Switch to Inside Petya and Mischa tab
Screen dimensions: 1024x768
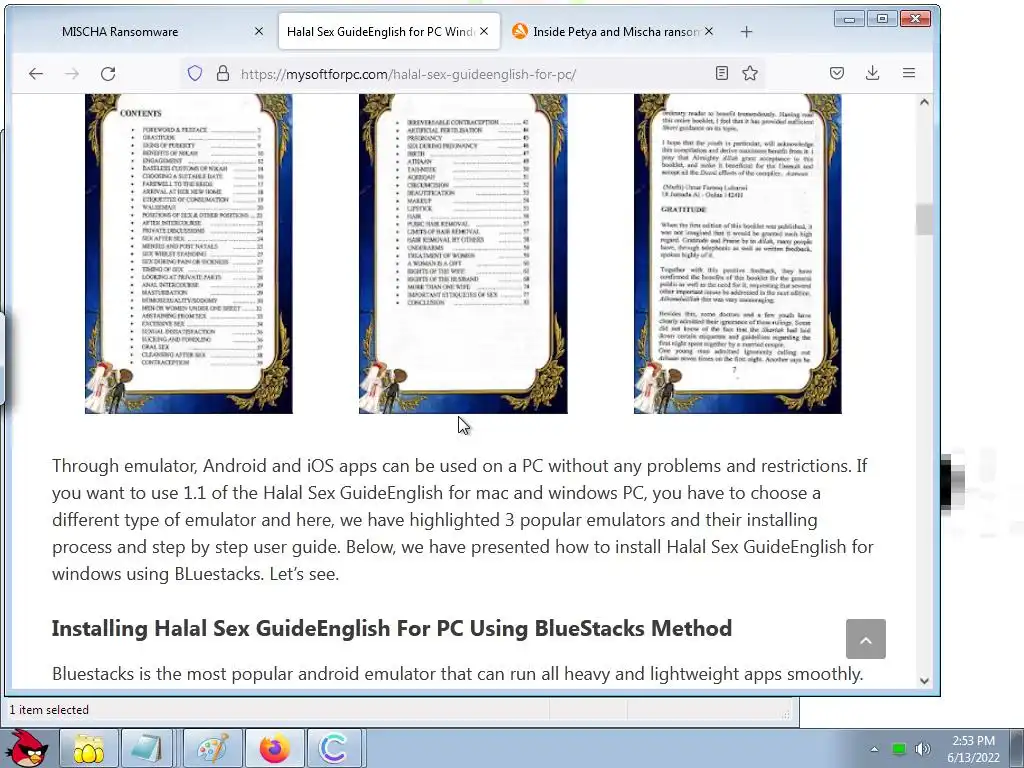point(616,31)
